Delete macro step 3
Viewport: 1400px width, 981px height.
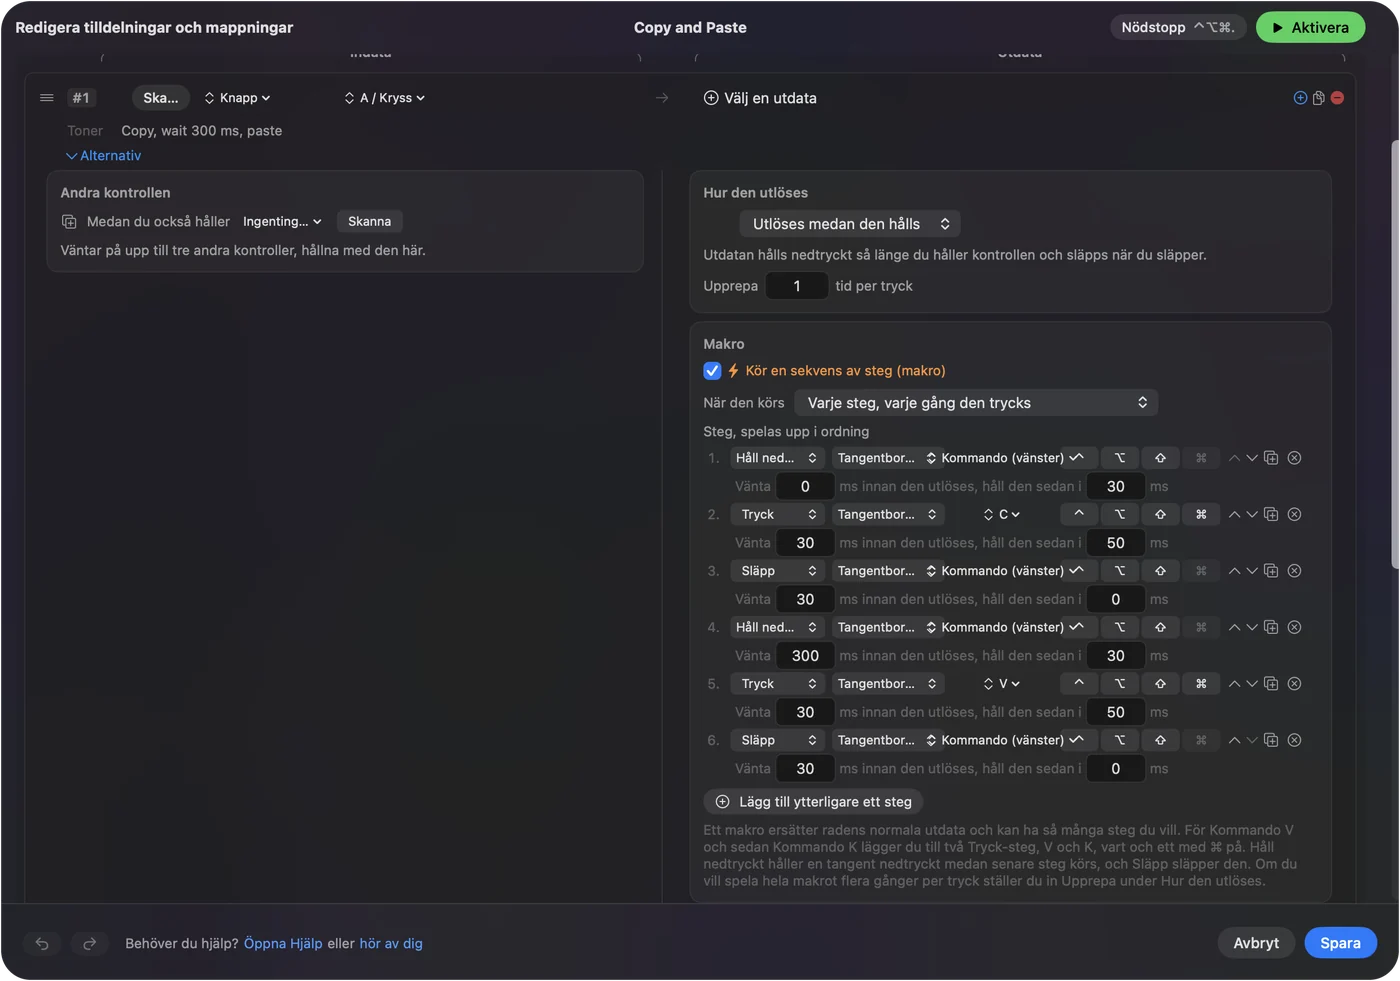[x=1294, y=571]
